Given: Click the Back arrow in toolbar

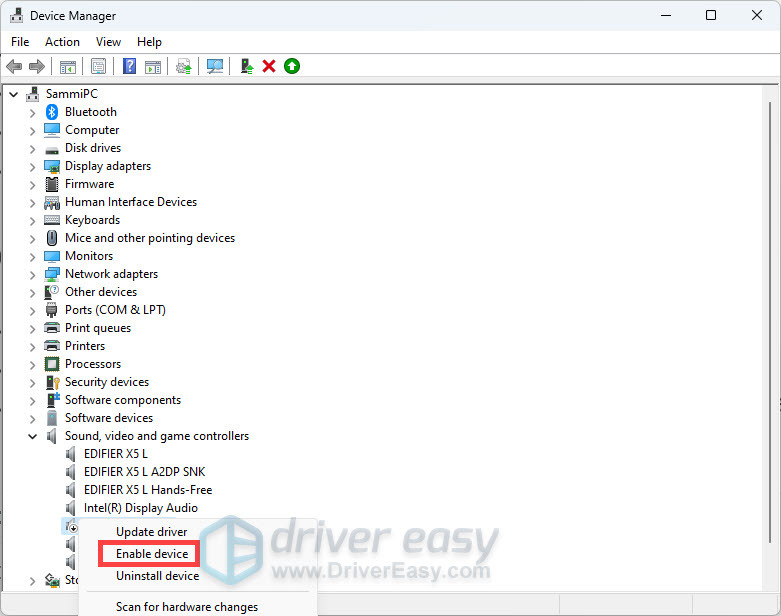Looking at the screenshot, I should (14, 66).
